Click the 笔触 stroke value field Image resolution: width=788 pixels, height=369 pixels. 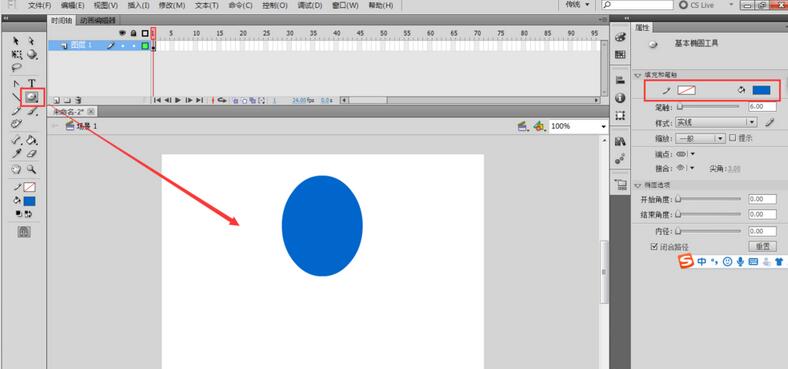762,107
